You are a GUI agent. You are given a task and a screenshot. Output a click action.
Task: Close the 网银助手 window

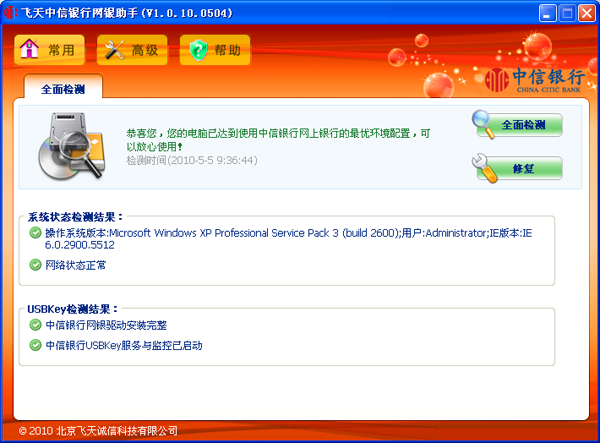pyautogui.click(x=587, y=13)
